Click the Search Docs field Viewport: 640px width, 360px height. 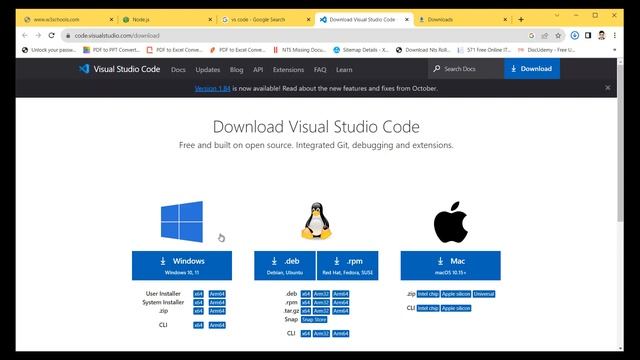point(466,69)
